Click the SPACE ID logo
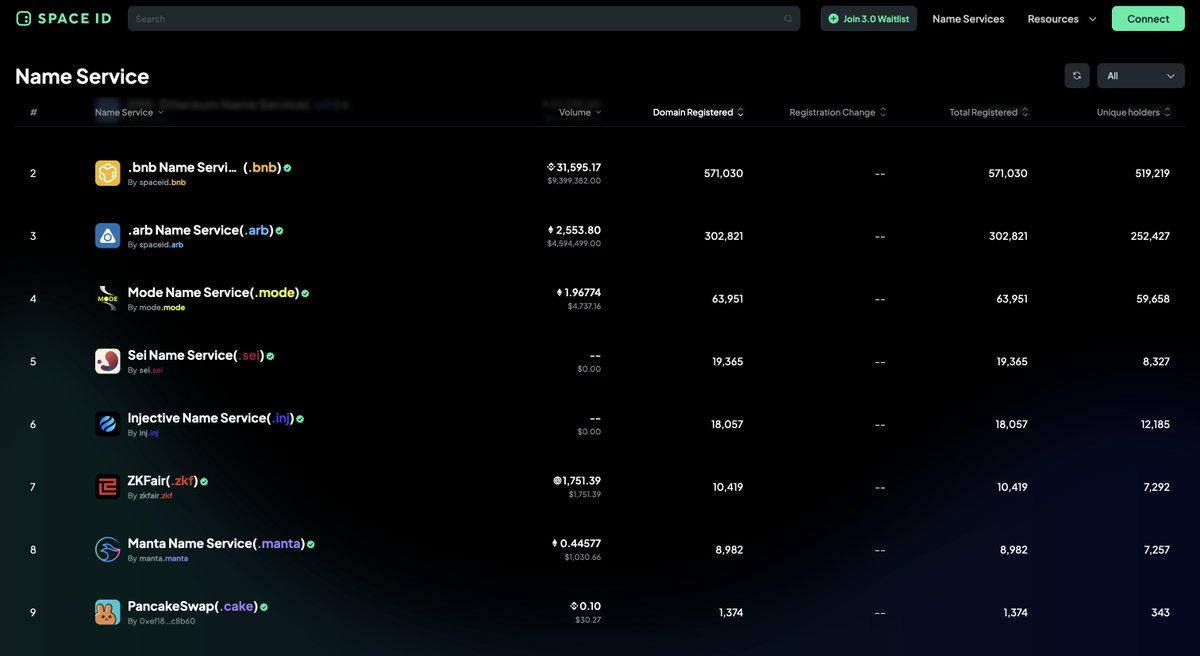The height and width of the screenshot is (656, 1200). pyautogui.click(x=64, y=18)
